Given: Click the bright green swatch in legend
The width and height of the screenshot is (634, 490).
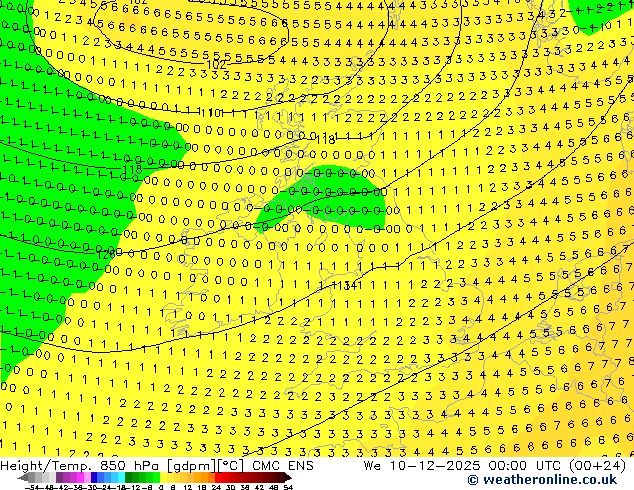Looking at the screenshot, I should click(156, 478).
